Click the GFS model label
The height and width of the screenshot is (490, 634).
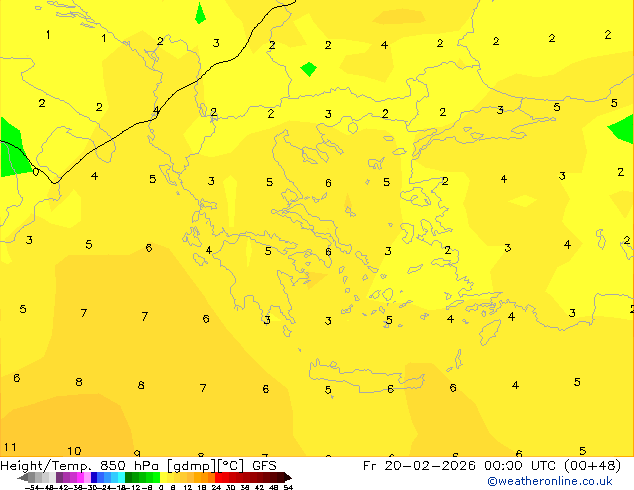point(264,466)
